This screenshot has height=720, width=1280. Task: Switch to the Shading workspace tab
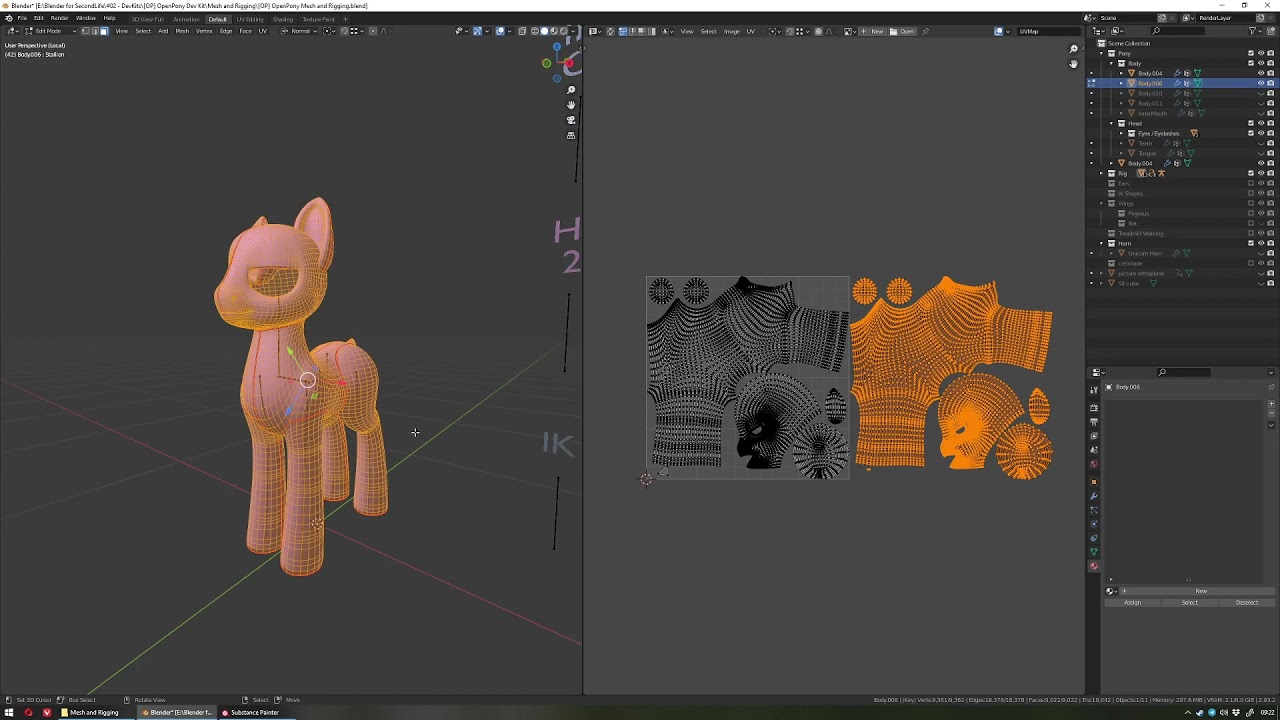283,19
